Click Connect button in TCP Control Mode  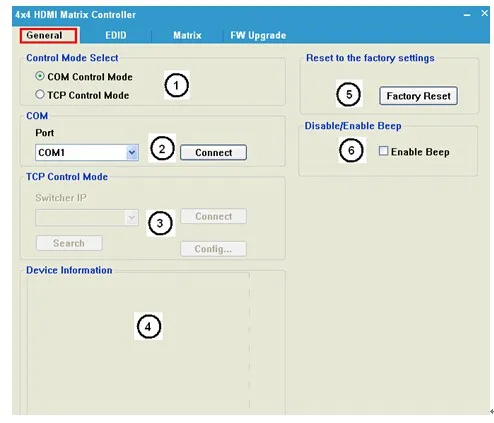[x=213, y=216]
